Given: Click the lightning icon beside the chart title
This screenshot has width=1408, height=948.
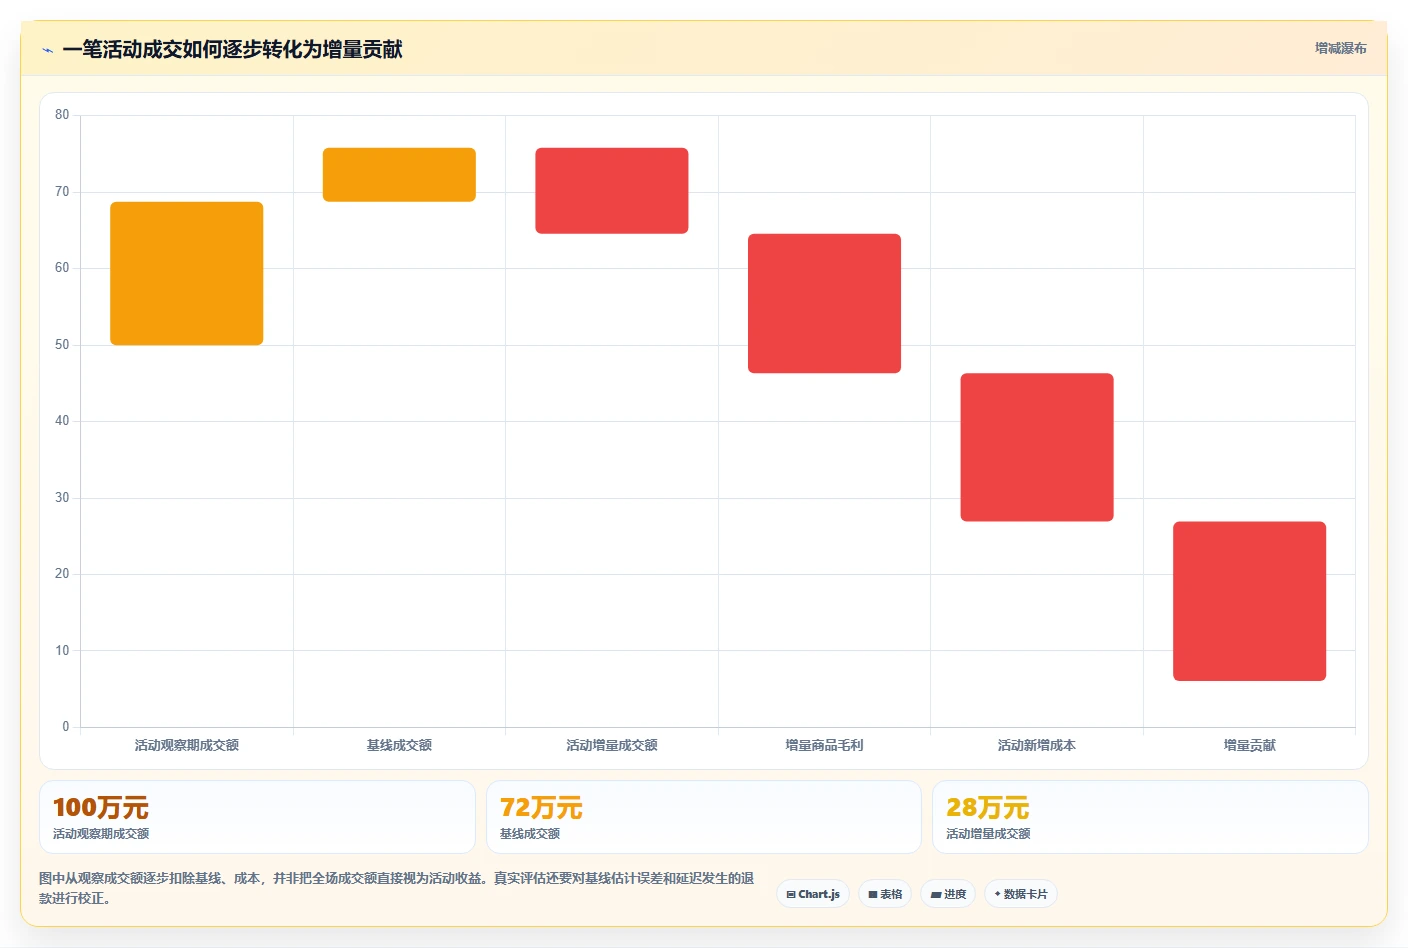Looking at the screenshot, I should click(47, 50).
